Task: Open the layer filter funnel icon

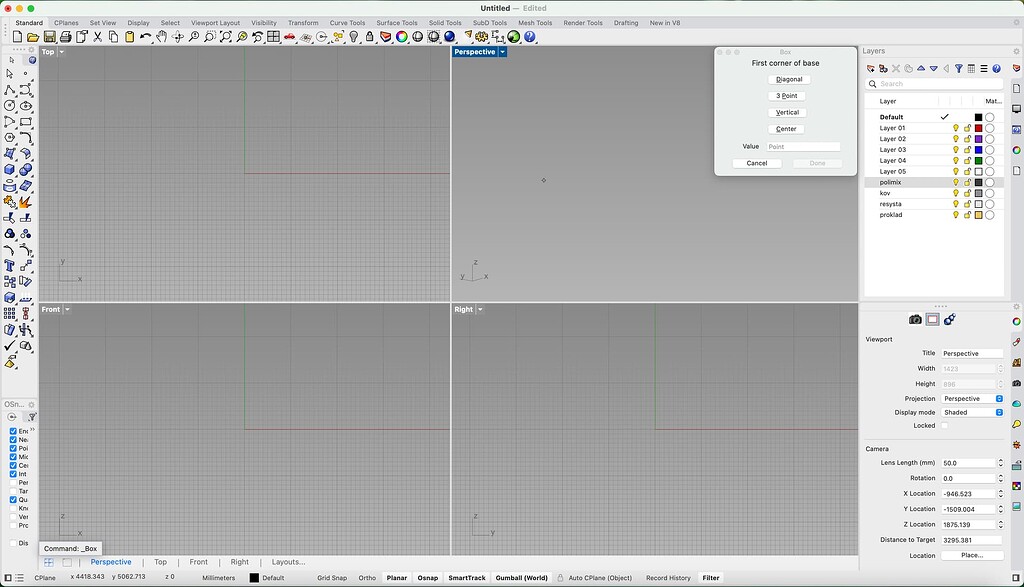Action: click(x=960, y=67)
